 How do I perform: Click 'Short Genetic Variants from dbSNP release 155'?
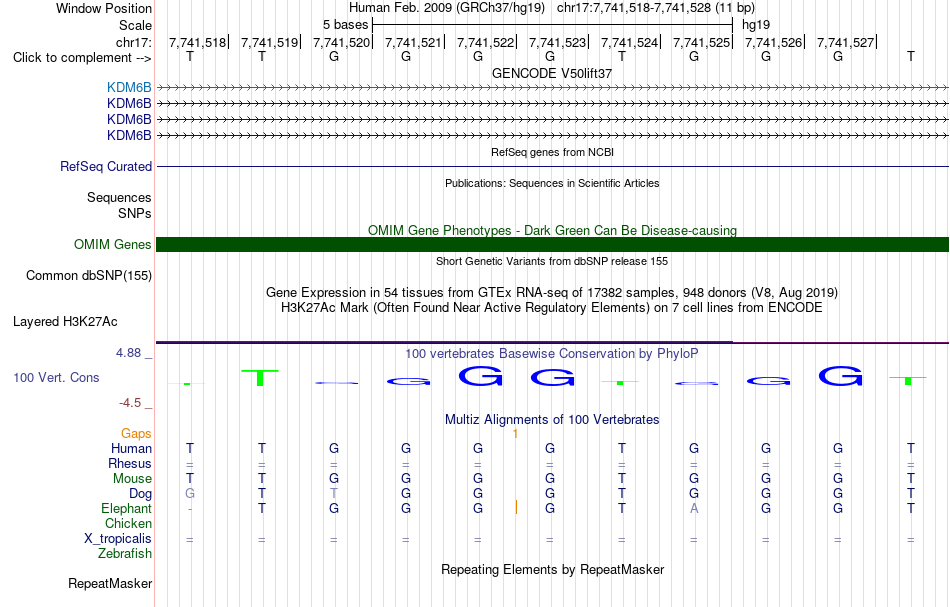(552, 261)
